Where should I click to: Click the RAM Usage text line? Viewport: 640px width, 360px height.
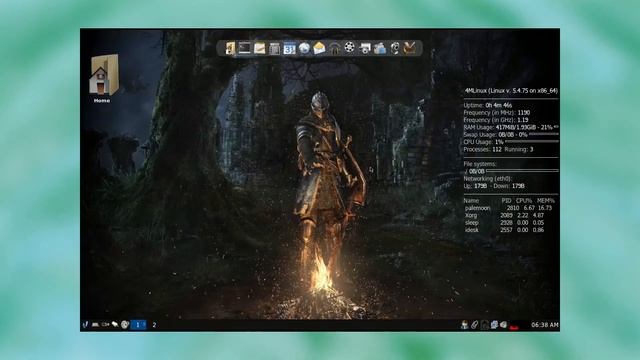click(508, 127)
